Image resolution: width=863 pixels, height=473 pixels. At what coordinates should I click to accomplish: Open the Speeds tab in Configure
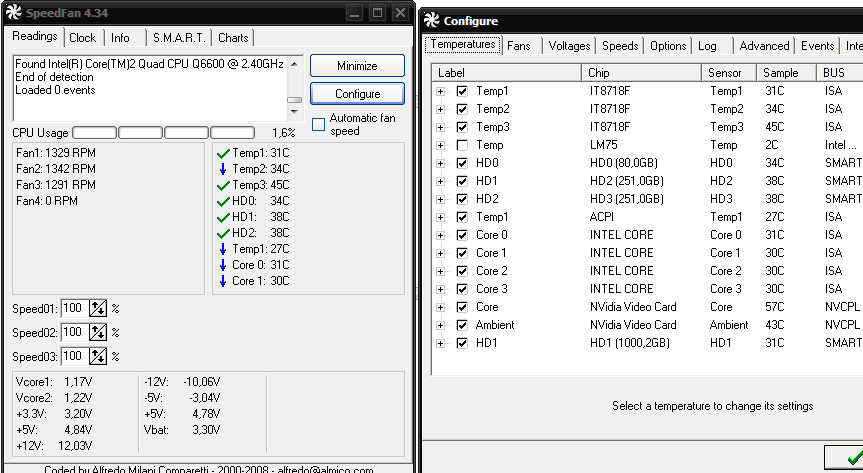pos(620,46)
